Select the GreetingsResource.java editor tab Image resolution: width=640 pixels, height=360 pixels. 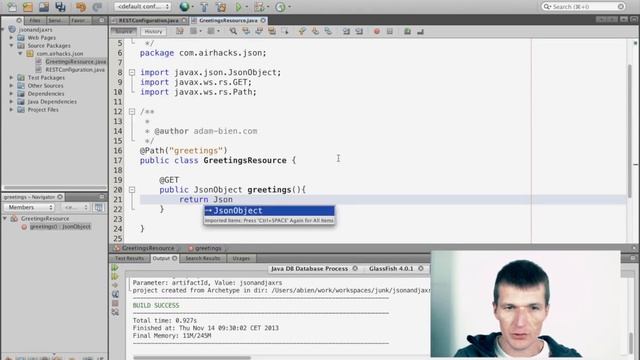(x=228, y=20)
